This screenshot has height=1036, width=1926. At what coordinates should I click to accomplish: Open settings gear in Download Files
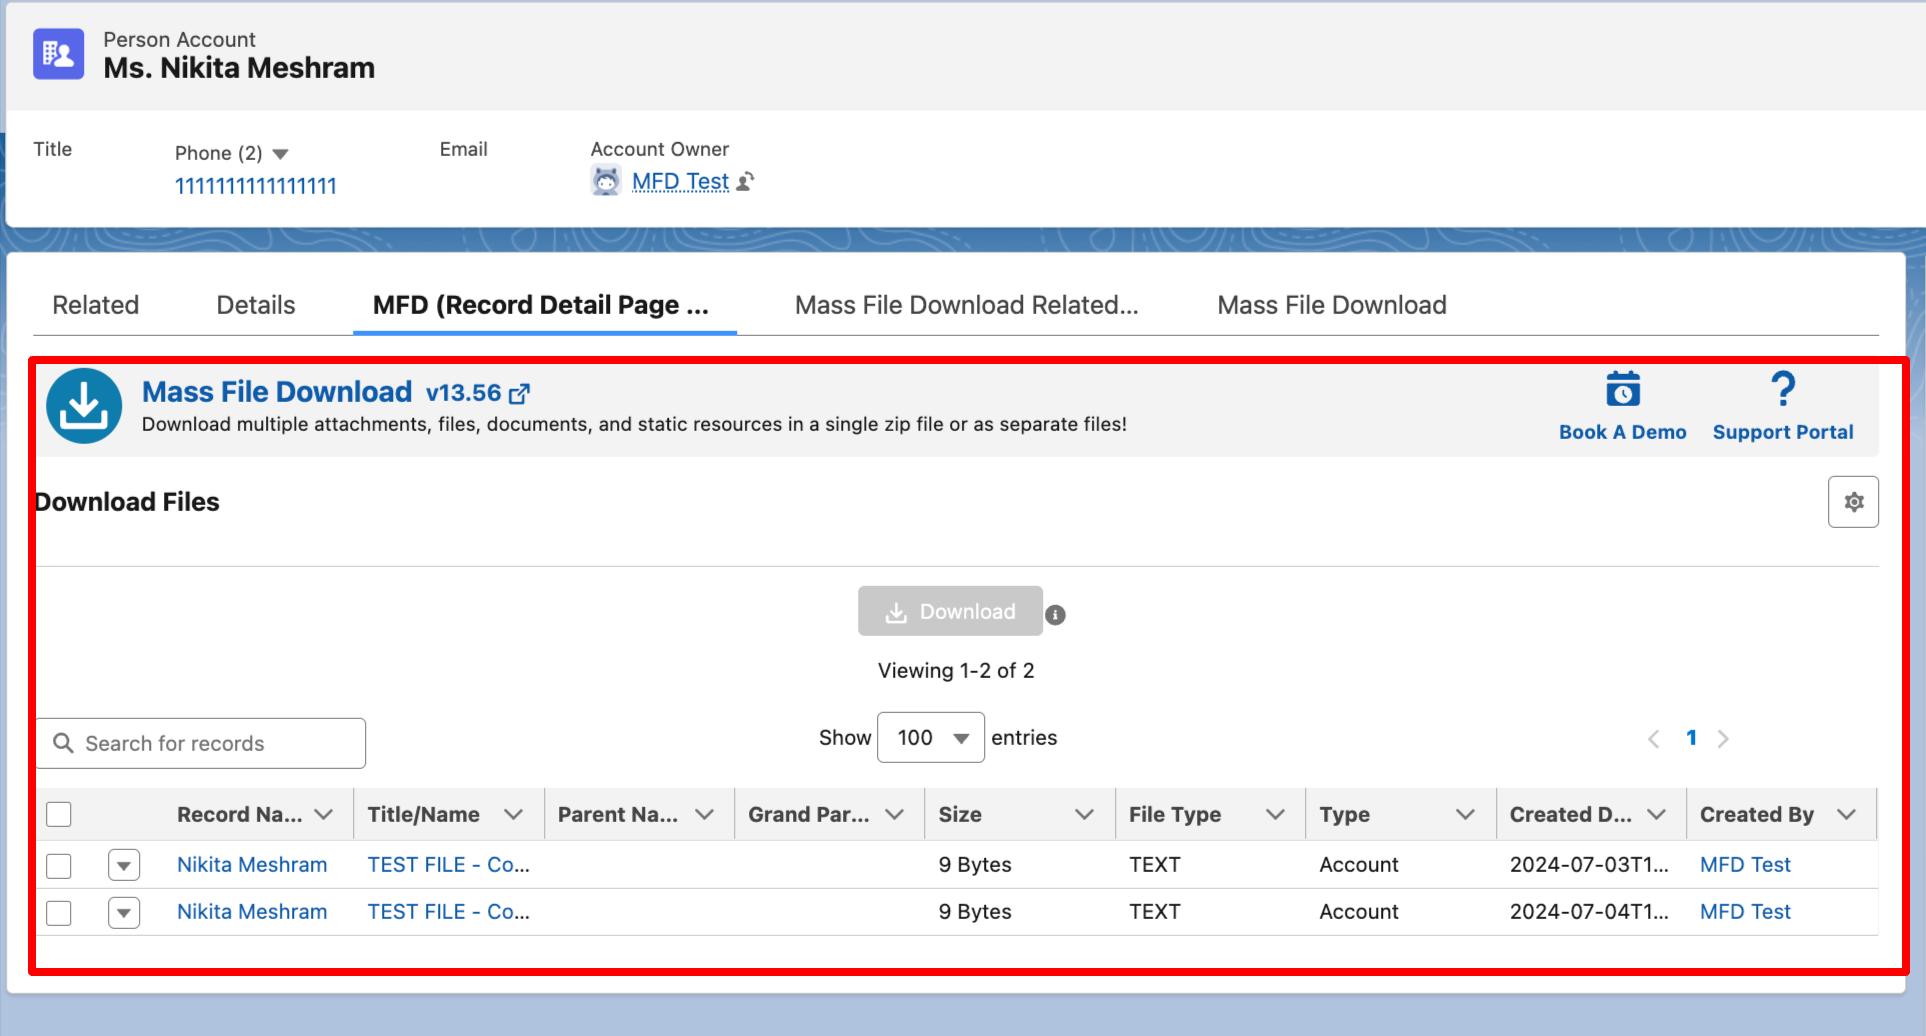click(x=1853, y=502)
